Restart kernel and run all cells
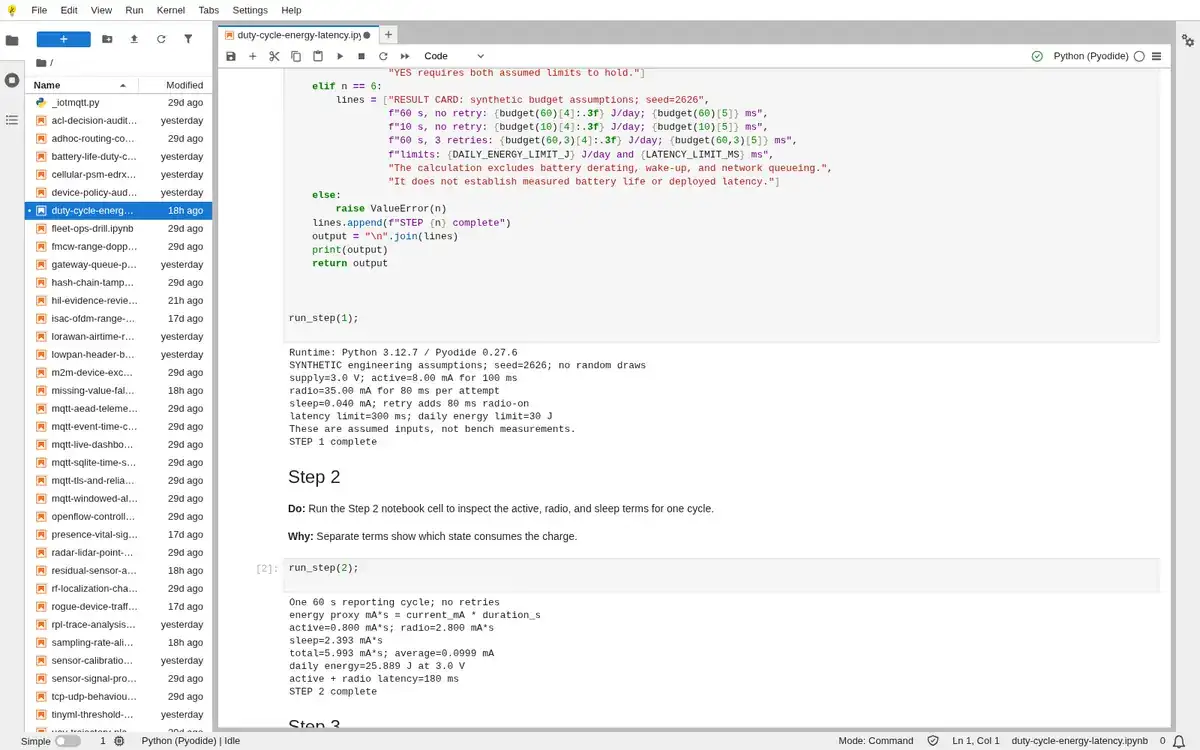The width and height of the screenshot is (1200, 750). pyautogui.click(x=405, y=56)
